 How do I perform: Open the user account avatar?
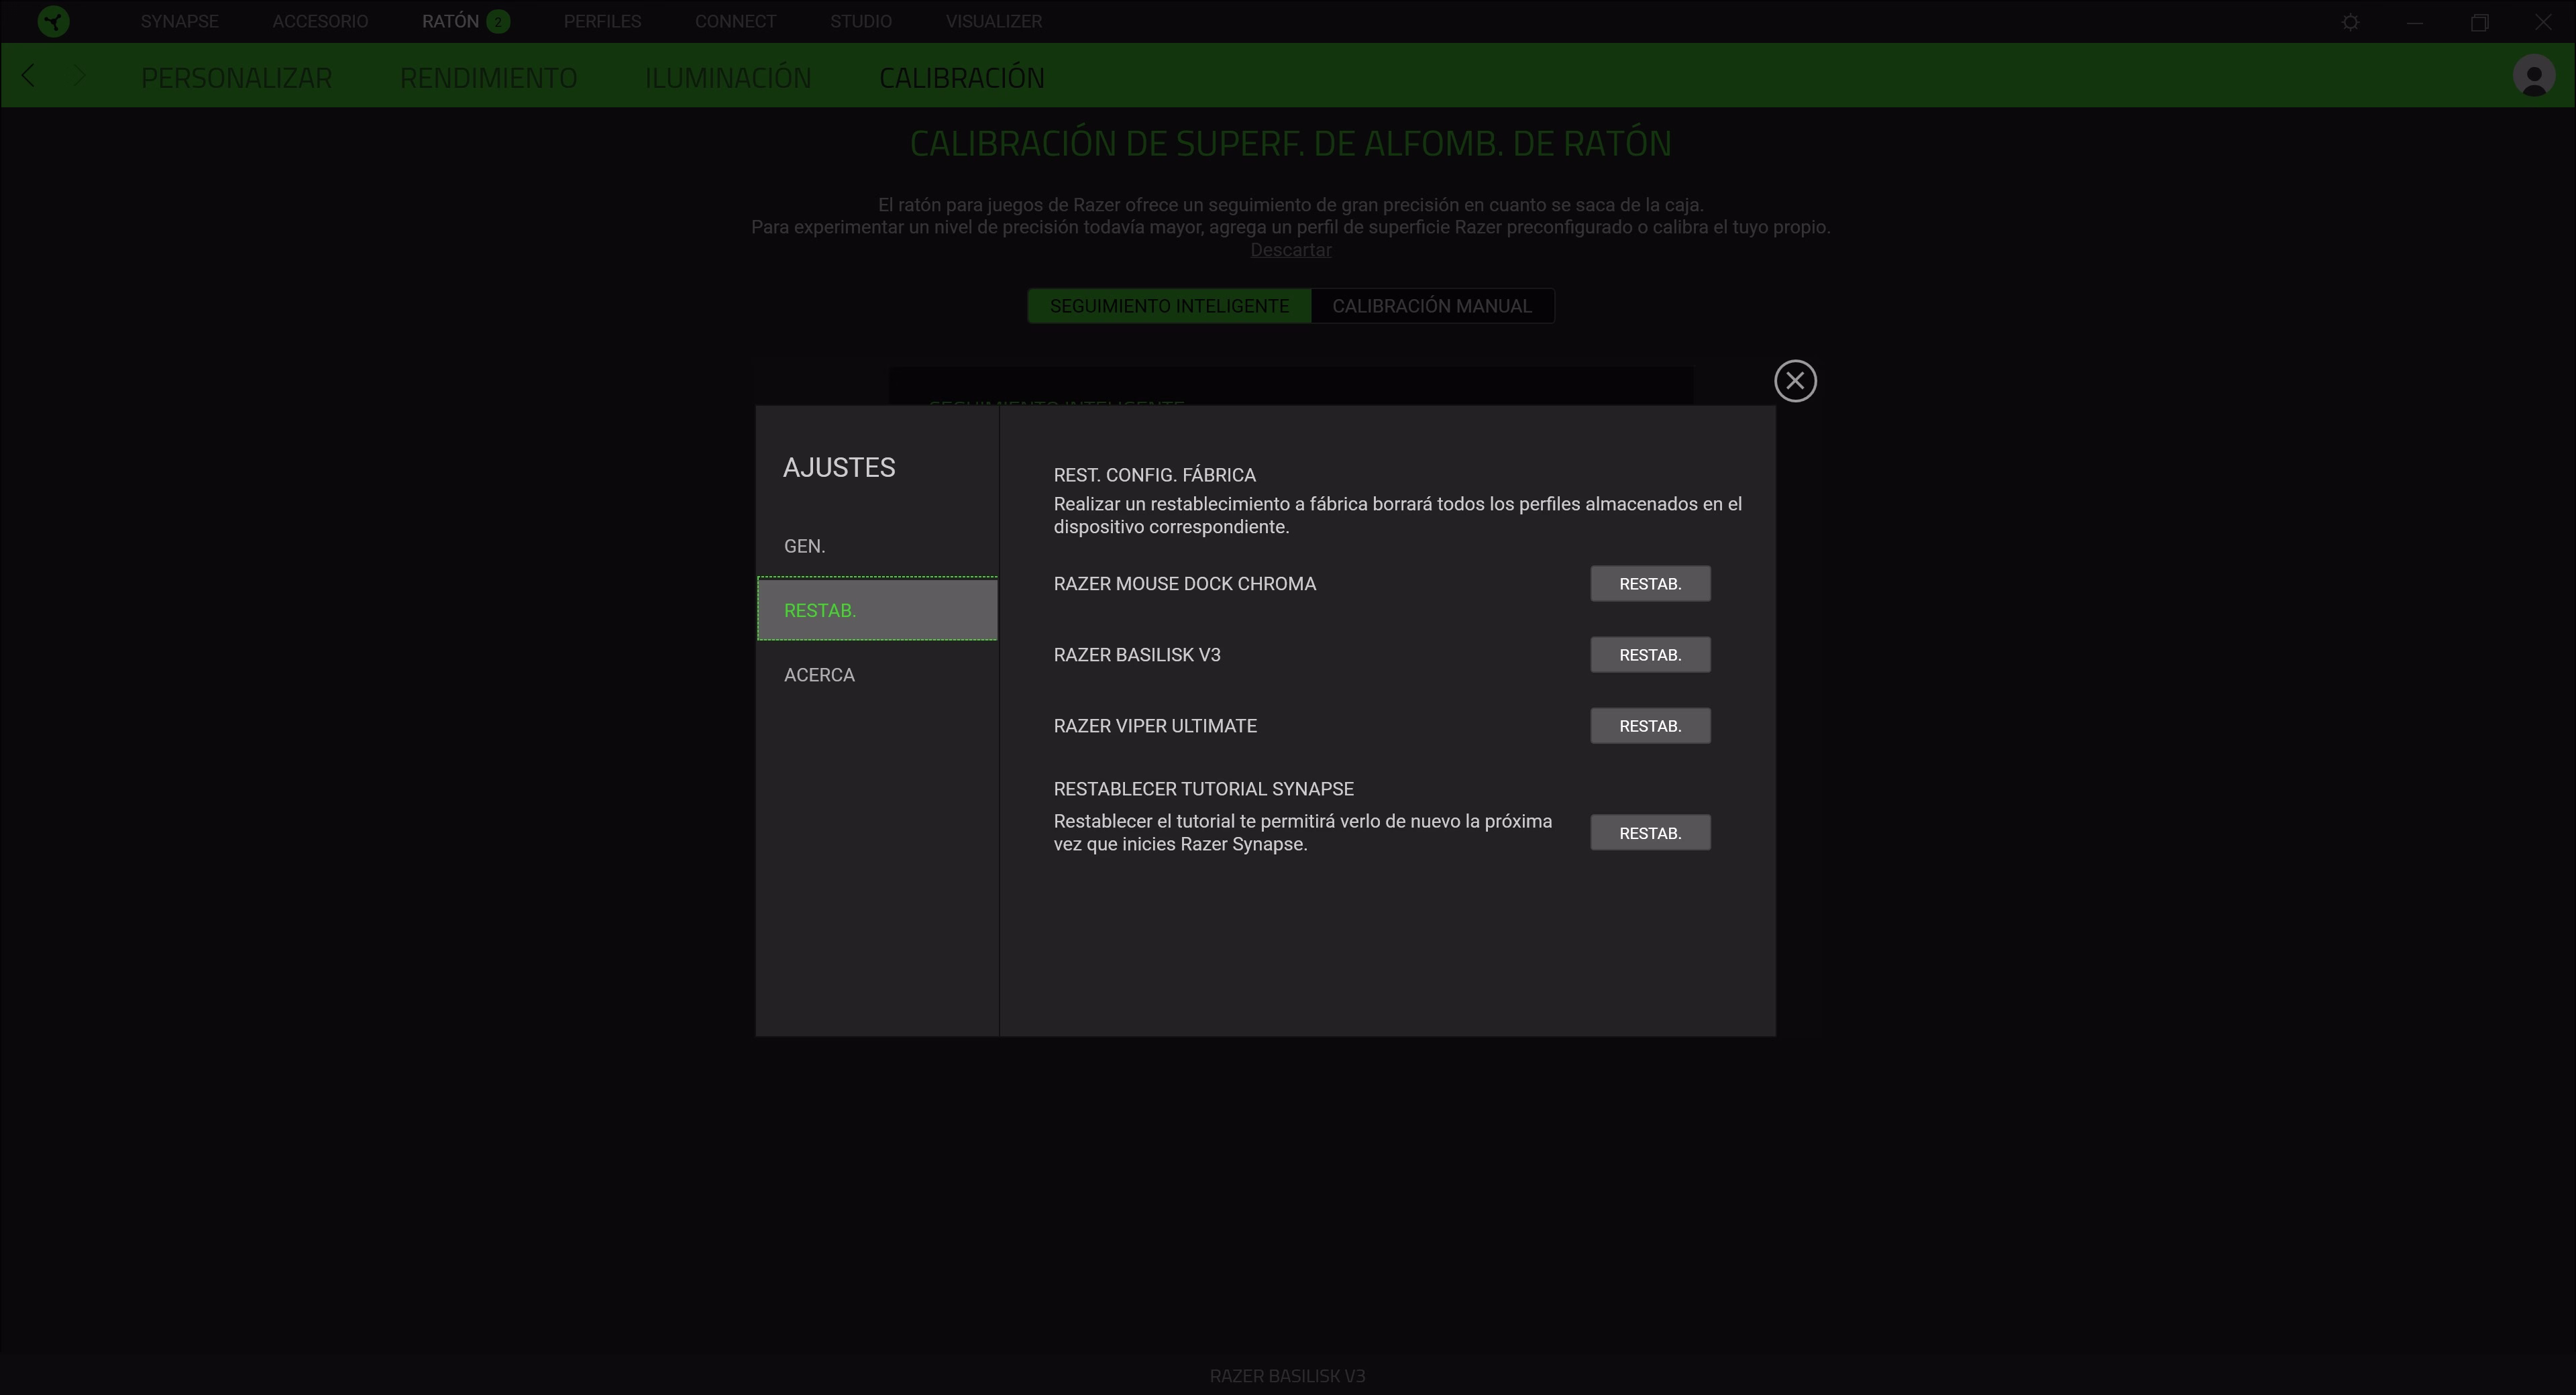[2534, 76]
